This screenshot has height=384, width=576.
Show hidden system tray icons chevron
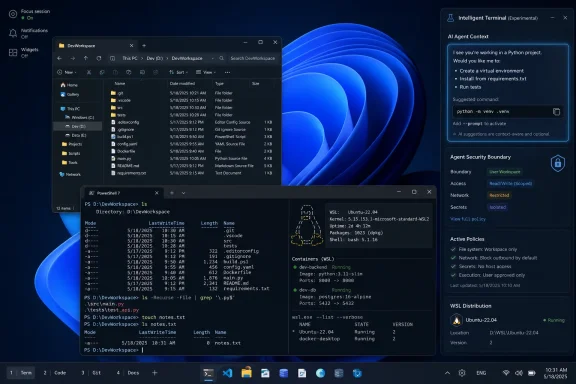447,373
